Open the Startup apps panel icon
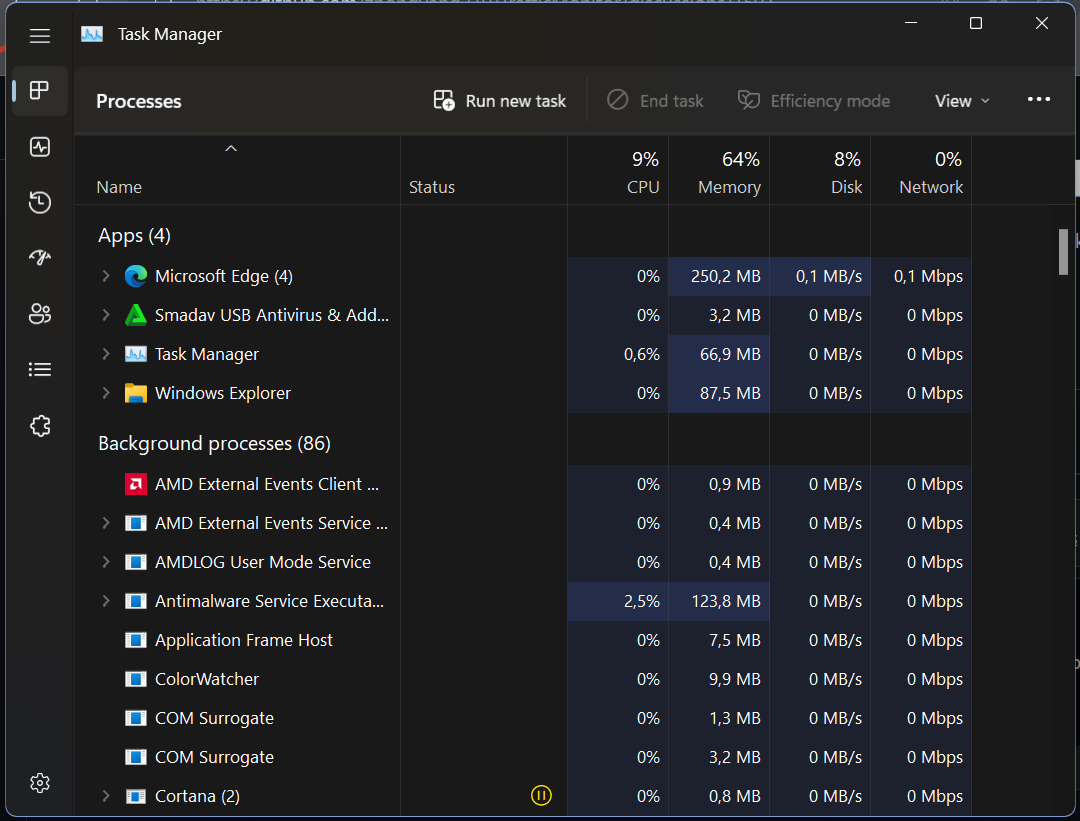Image resolution: width=1080 pixels, height=821 pixels. (x=40, y=257)
